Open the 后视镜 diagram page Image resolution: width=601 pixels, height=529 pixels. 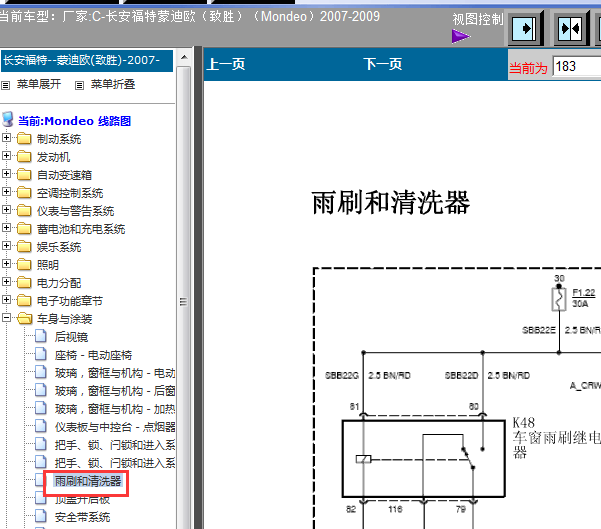coord(71,337)
